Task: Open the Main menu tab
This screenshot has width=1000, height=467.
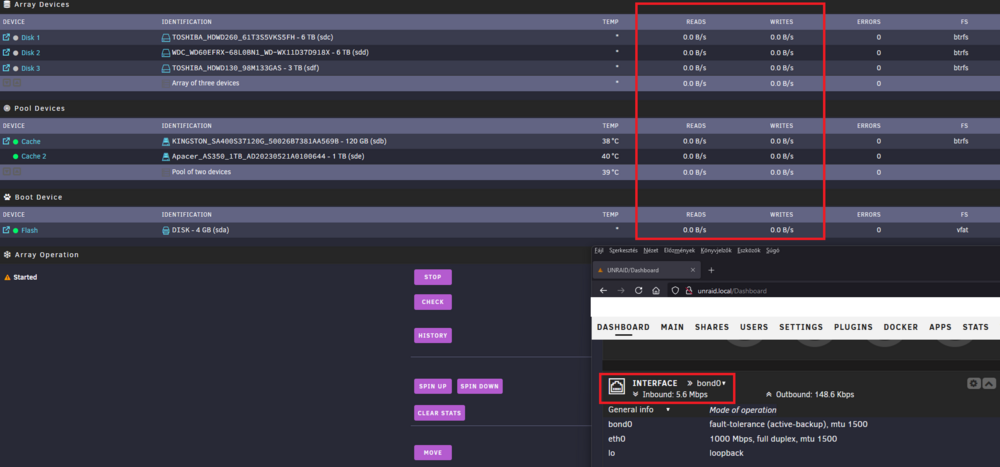Action: [x=672, y=327]
